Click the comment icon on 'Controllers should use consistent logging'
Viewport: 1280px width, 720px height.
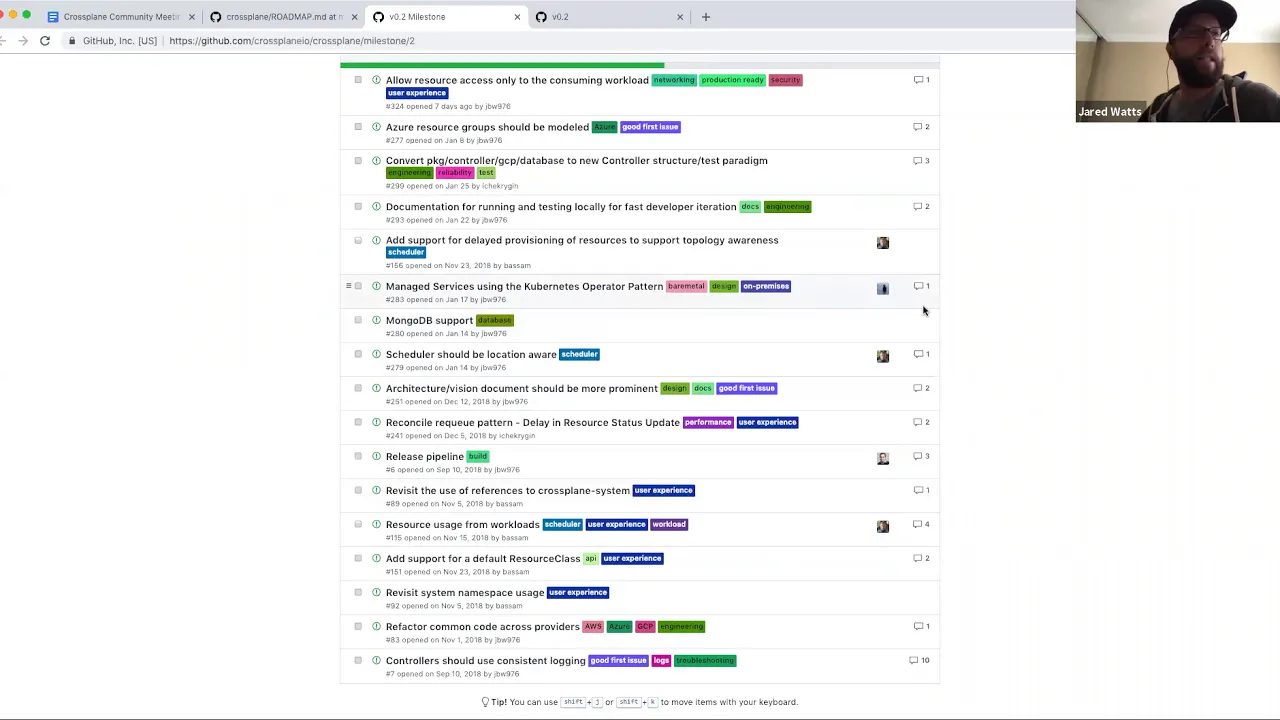[914, 660]
